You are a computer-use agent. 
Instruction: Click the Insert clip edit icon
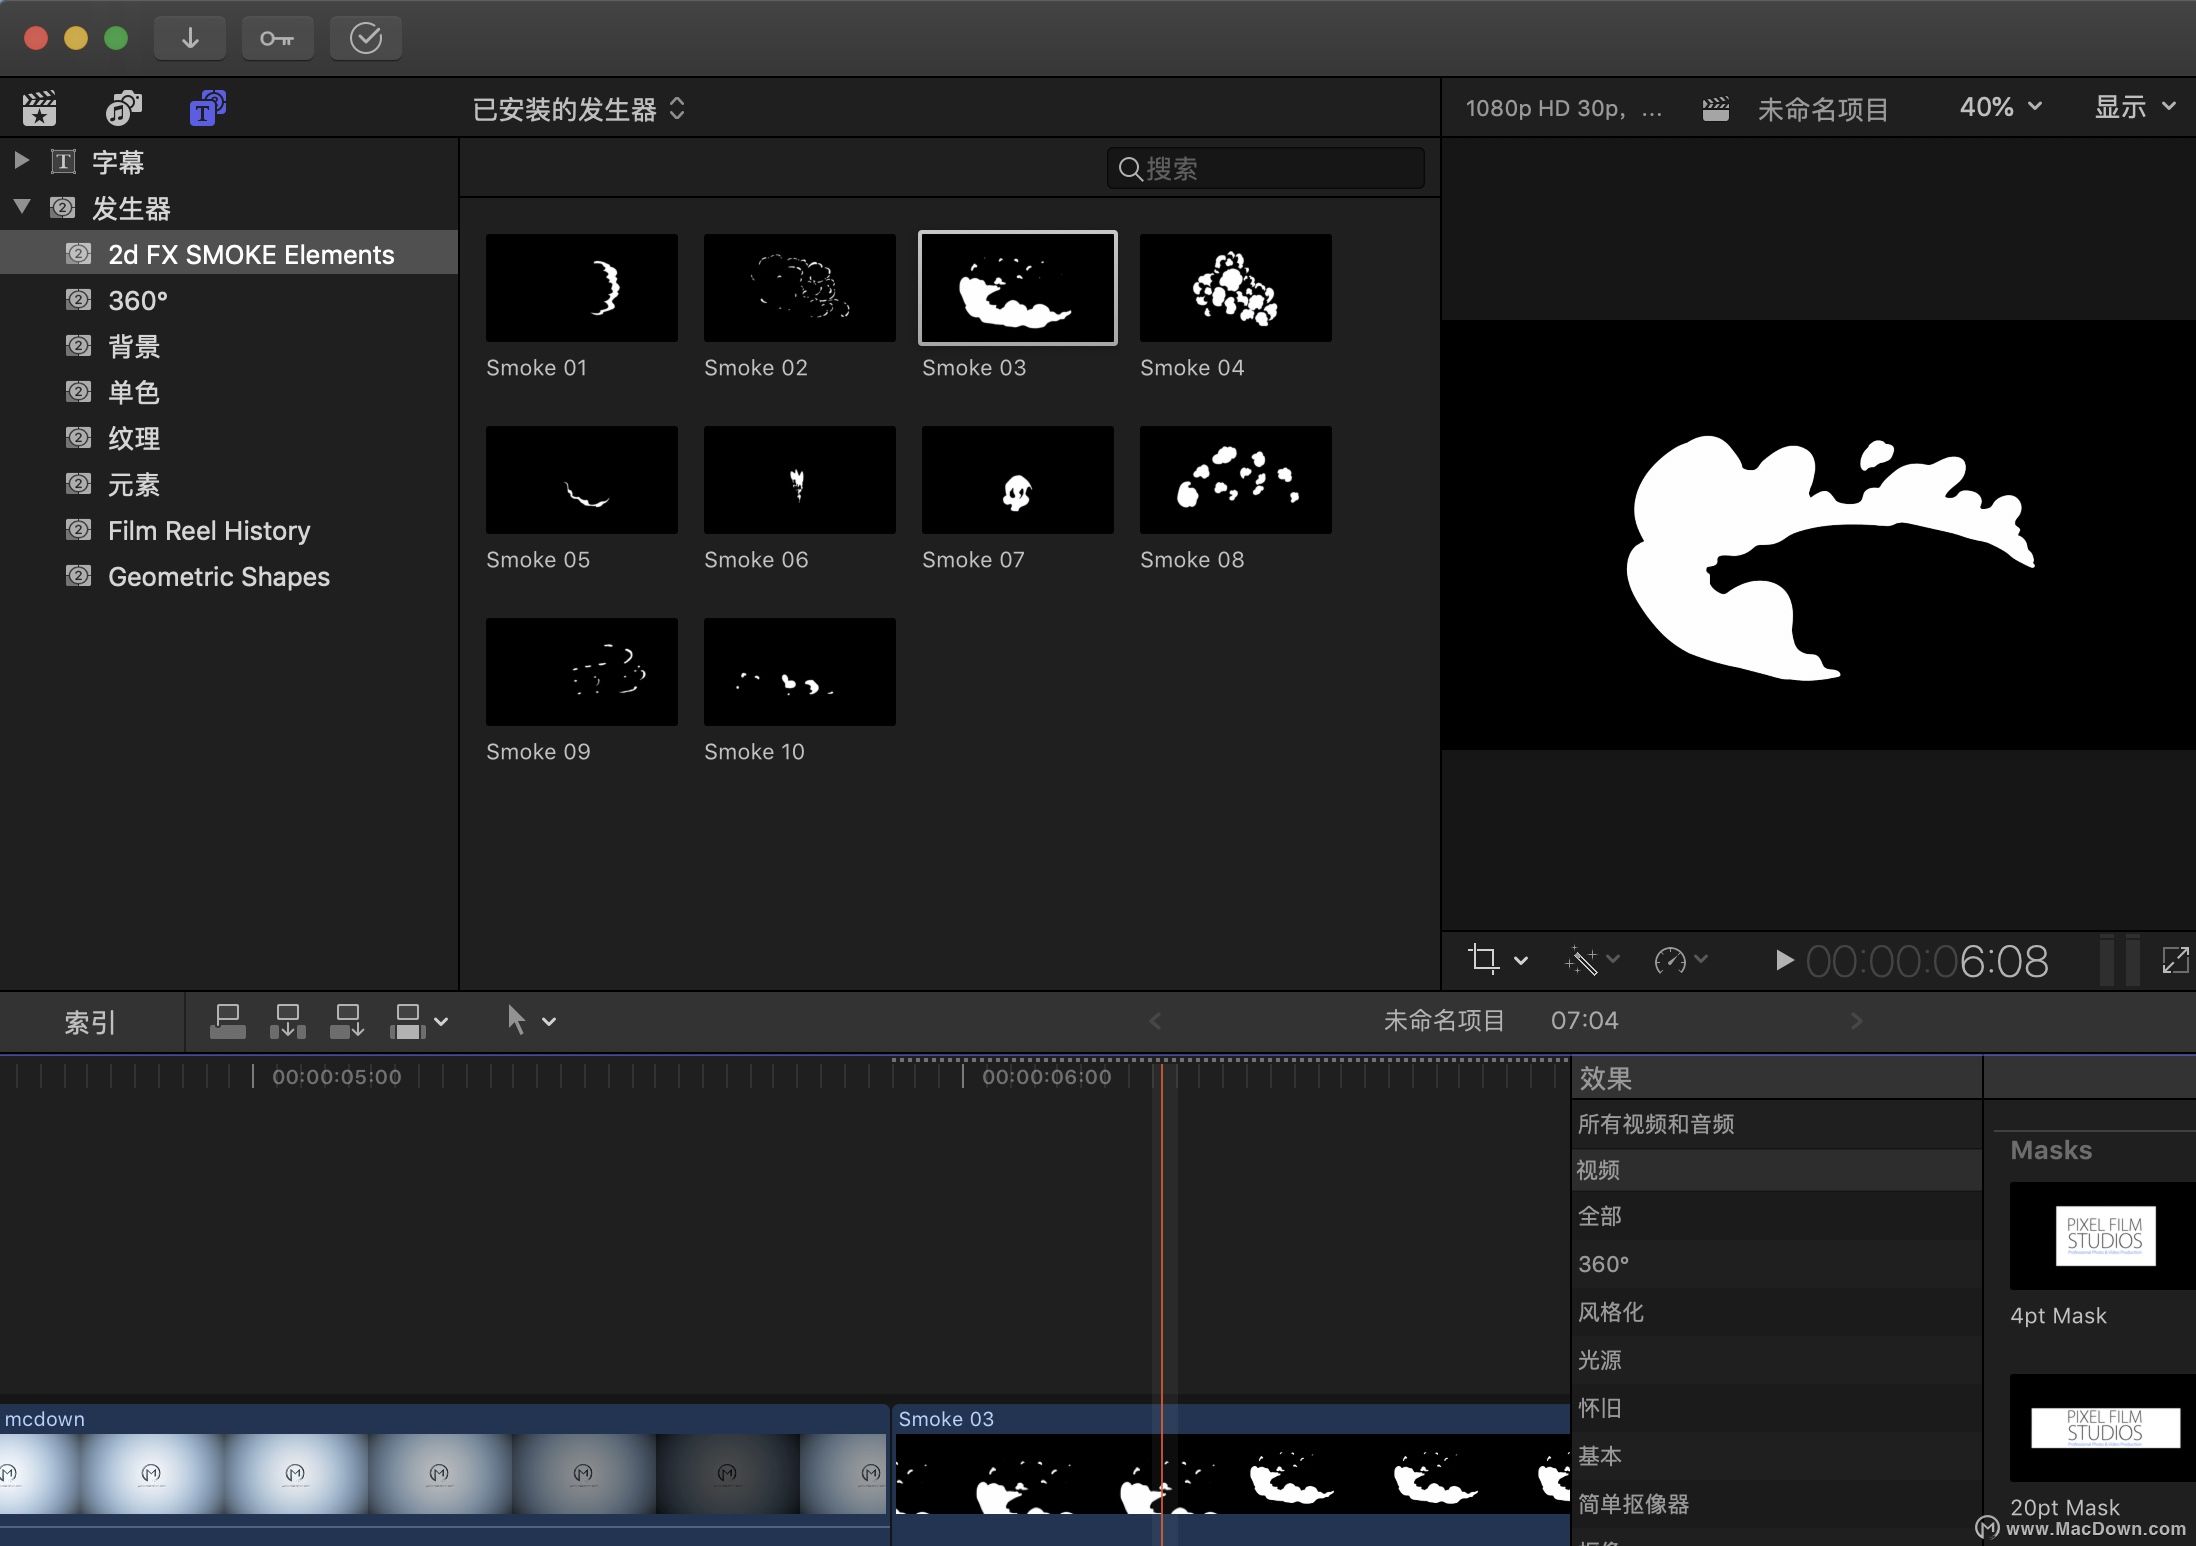[x=288, y=1021]
